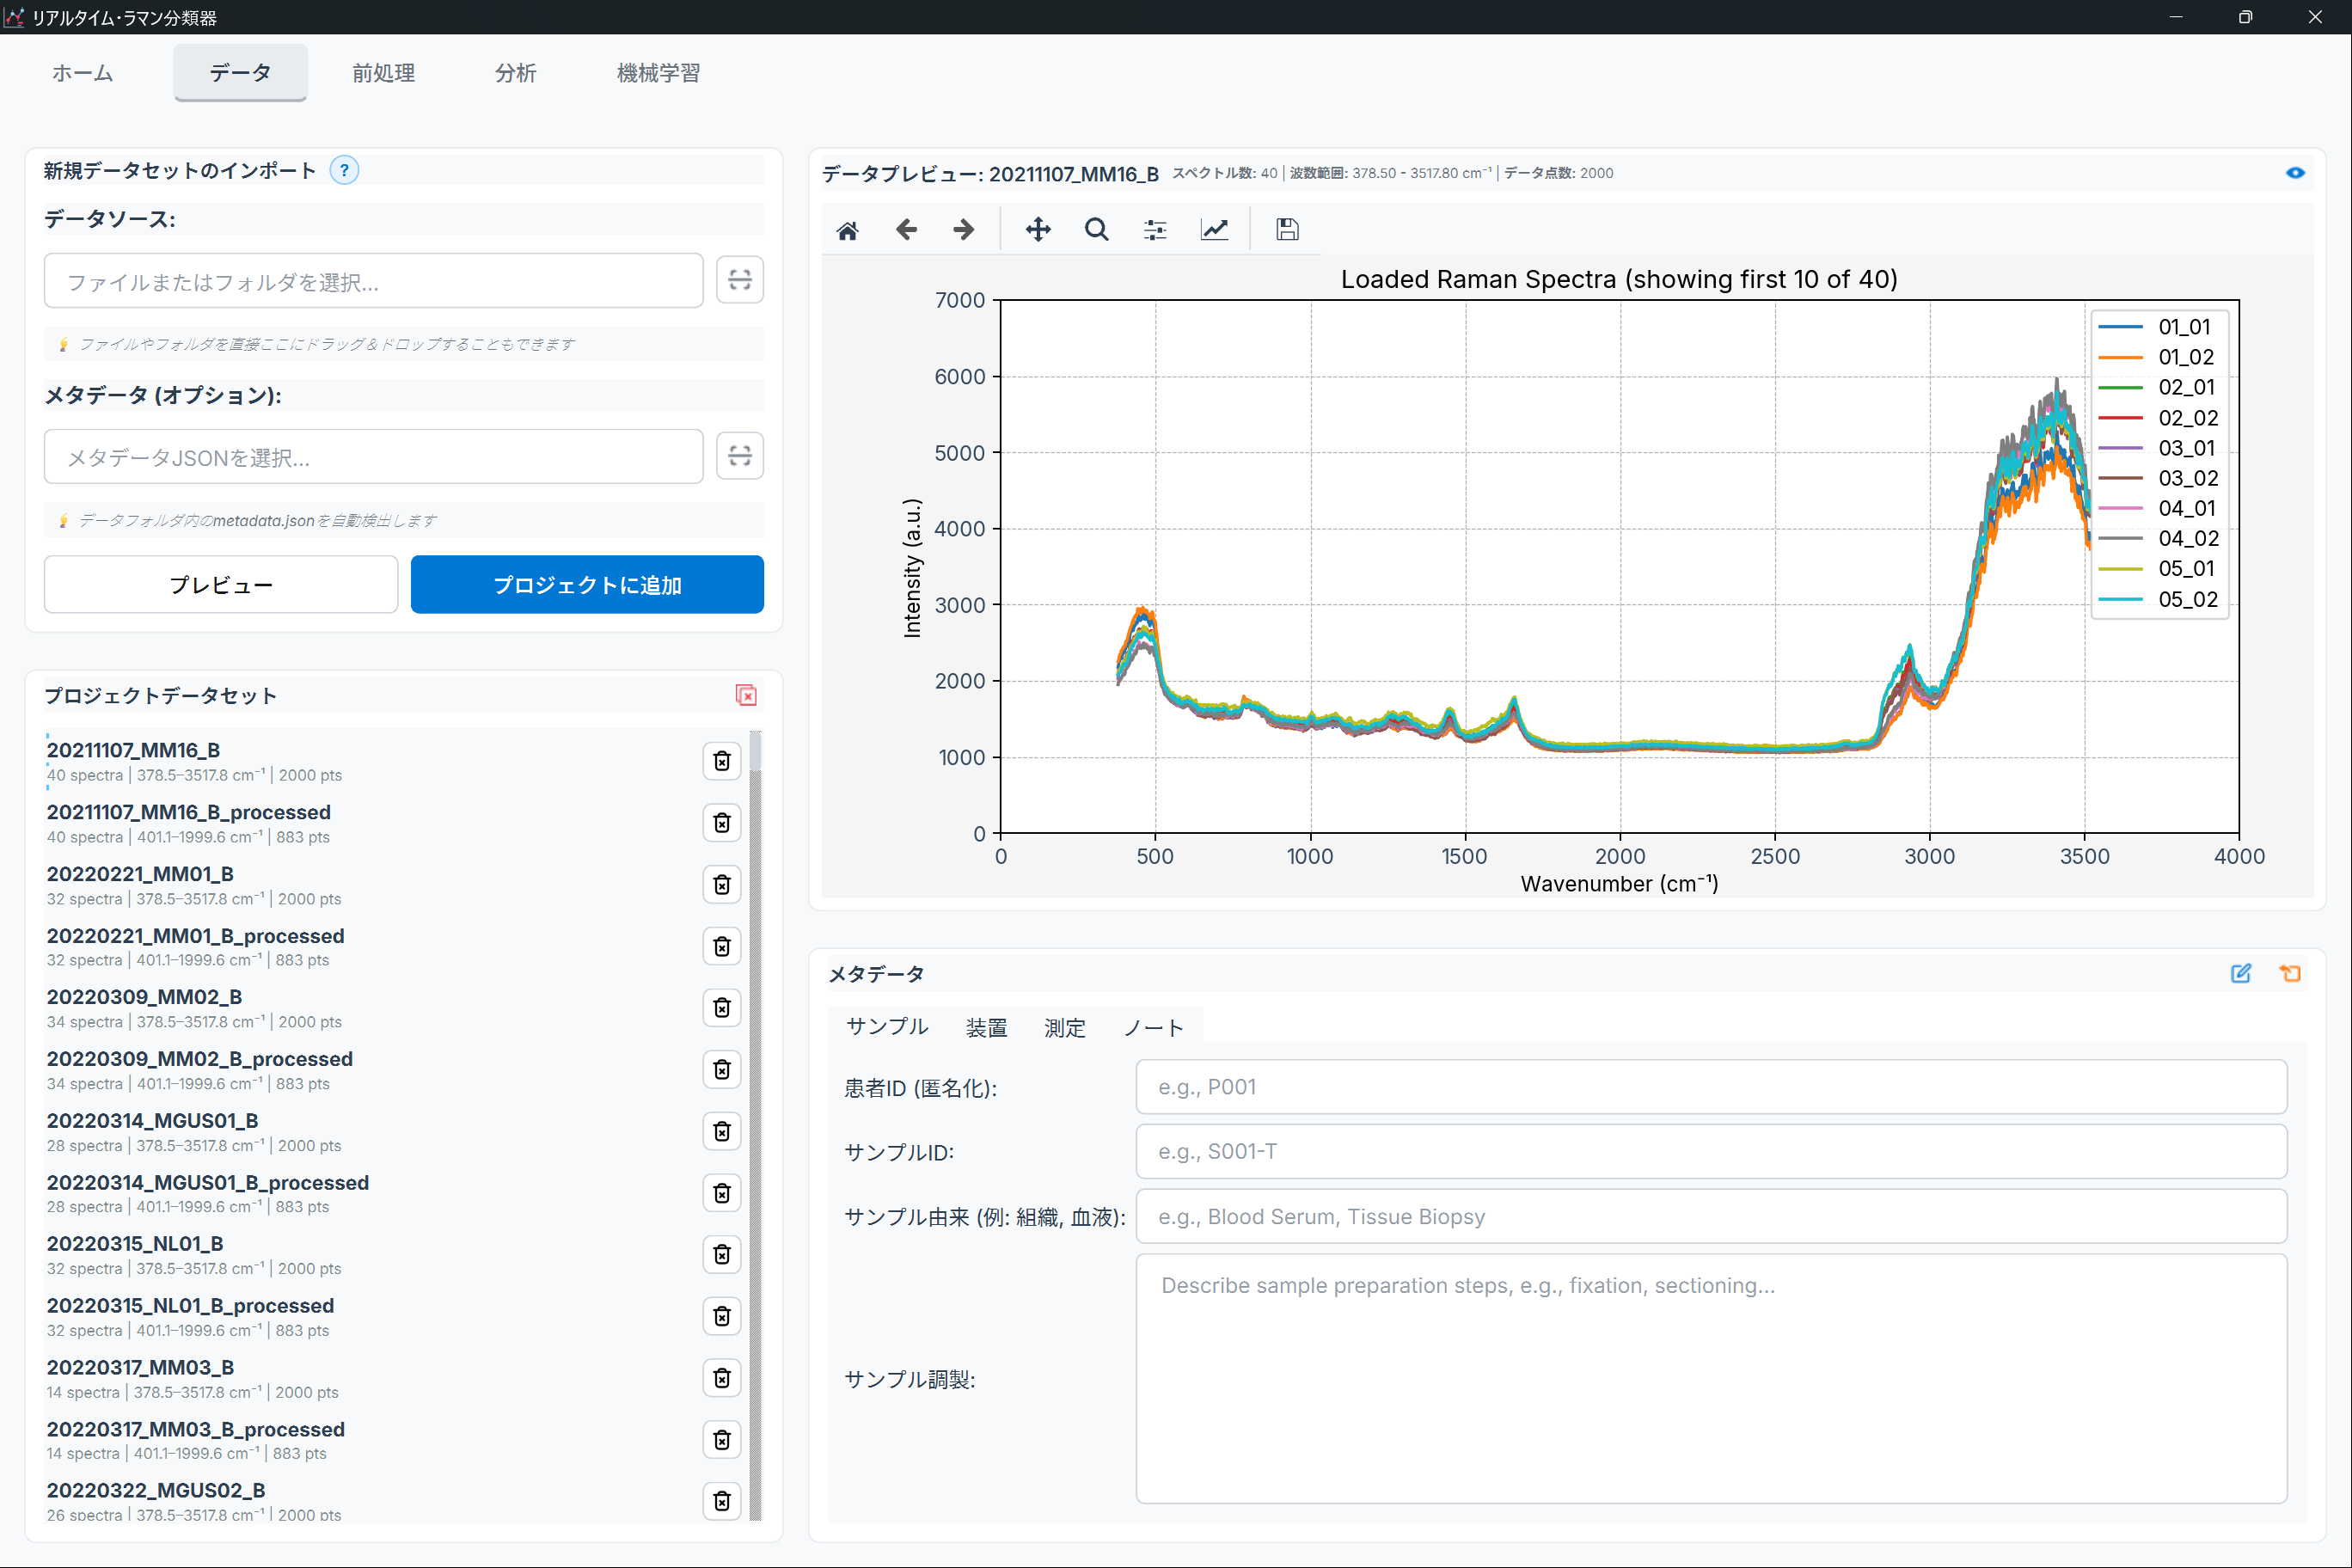Click legend entry 03_01
Image resolution: width=2352 pixels, height=1568 pixels.
tap(2156, 448)
